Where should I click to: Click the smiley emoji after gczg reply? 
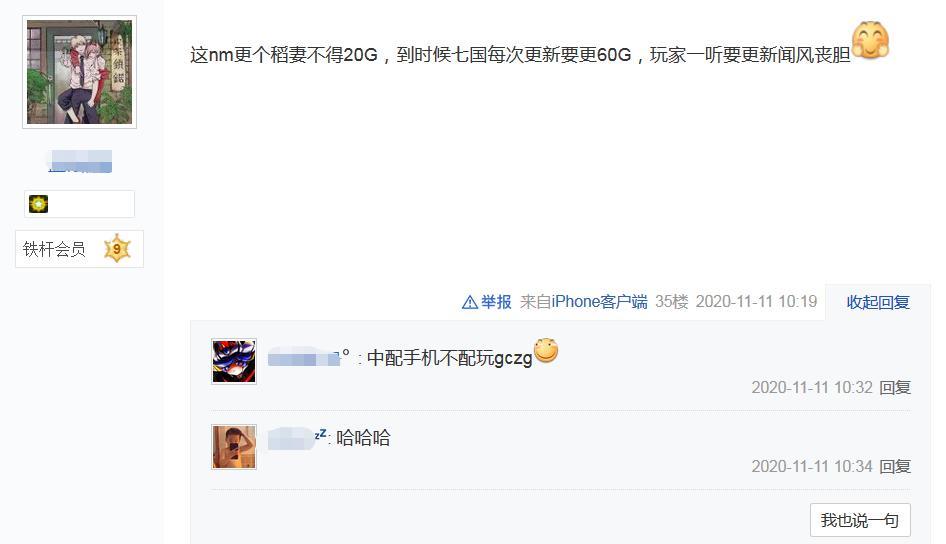(x=546, y=350)
